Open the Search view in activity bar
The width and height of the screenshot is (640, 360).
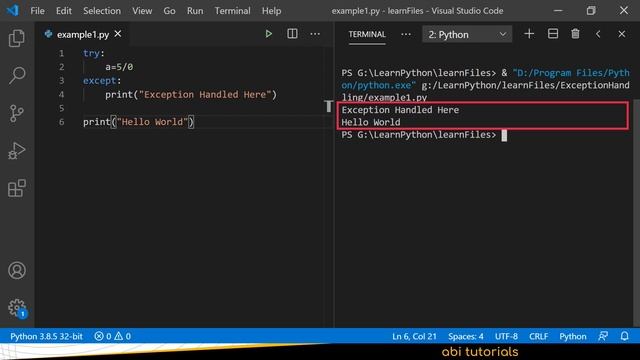pyautogui.click(x=17, y=76)
